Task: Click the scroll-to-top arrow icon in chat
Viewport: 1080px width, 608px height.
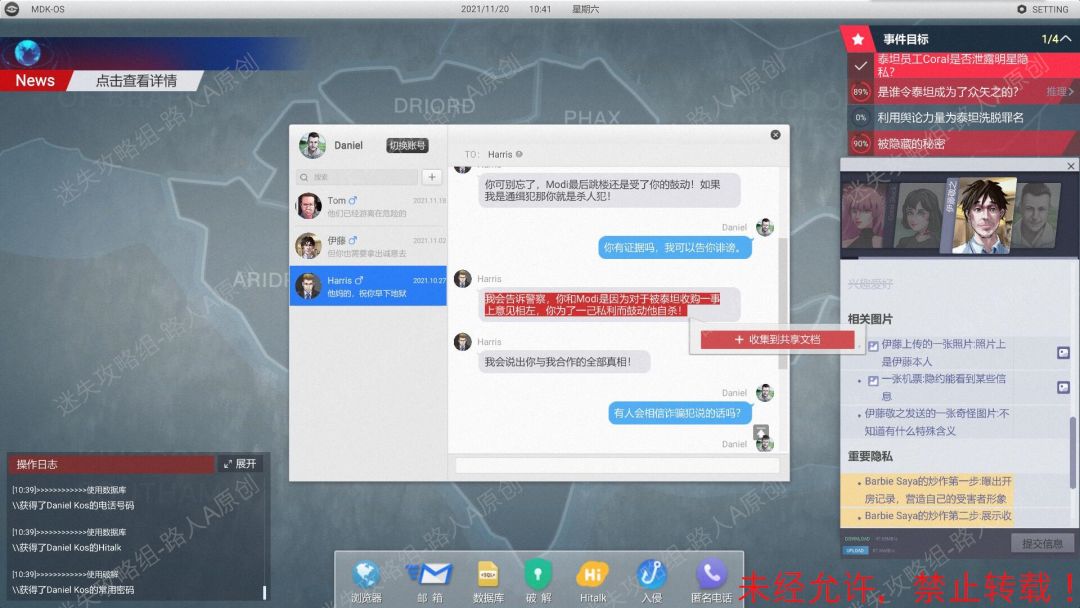Action: click(x=760, y=432)
